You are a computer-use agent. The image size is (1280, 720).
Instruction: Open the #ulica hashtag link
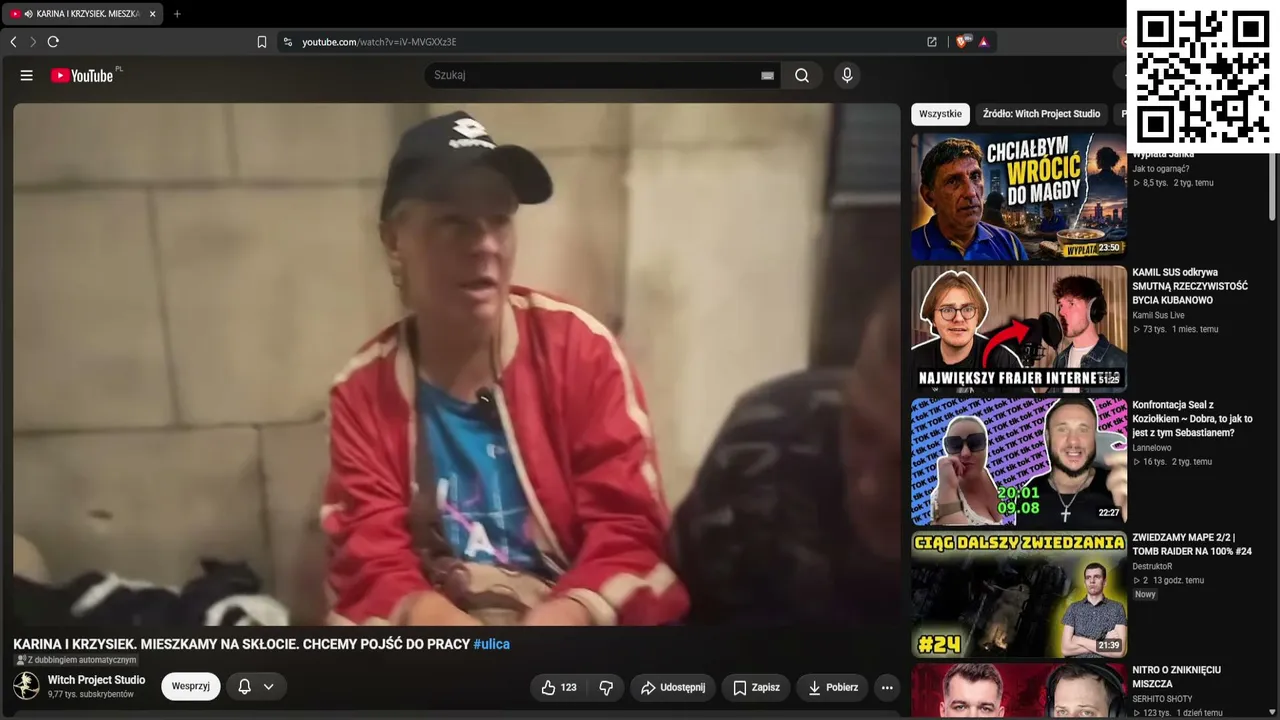(x=492, y=644)
